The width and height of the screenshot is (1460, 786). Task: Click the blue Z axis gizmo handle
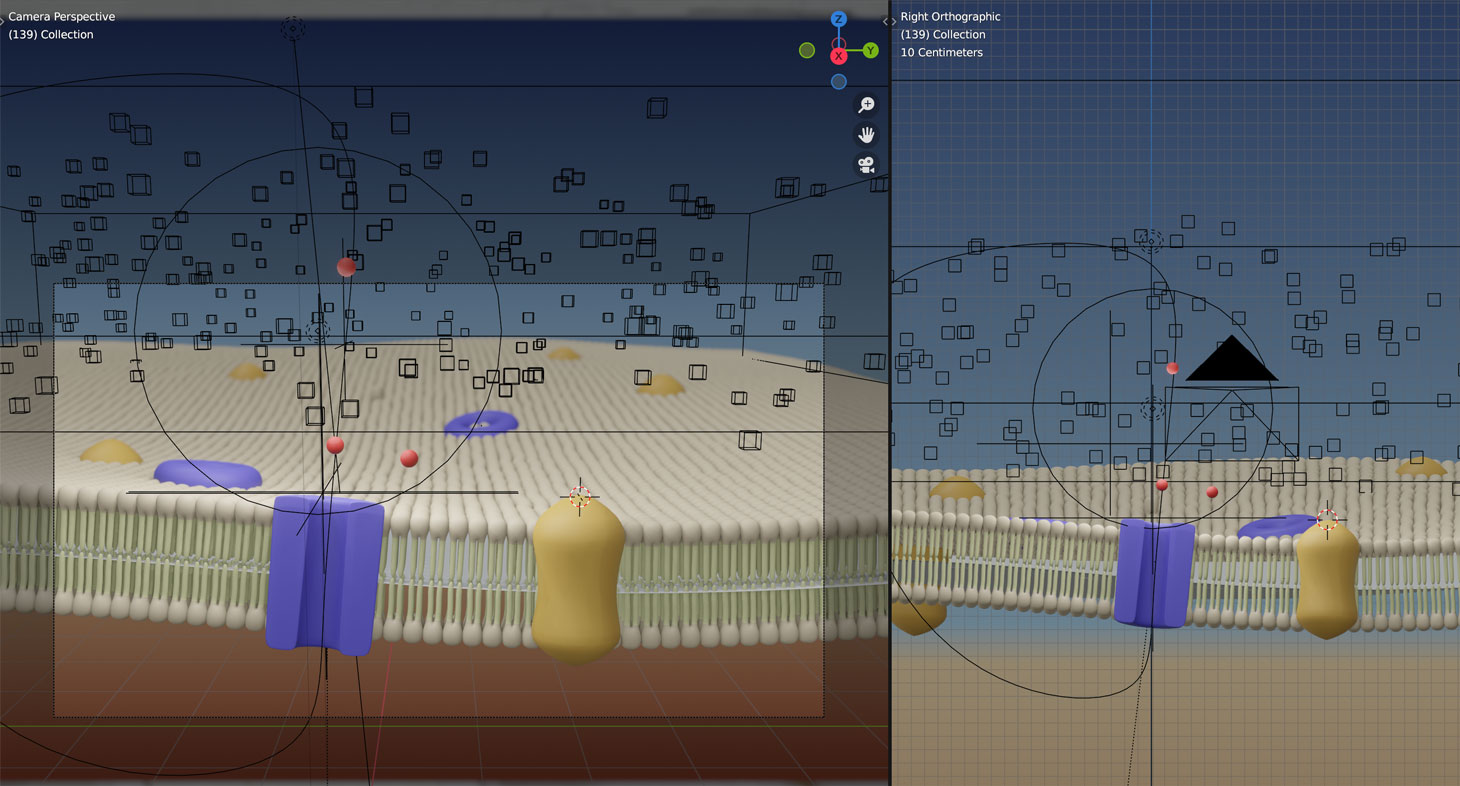coord(839,19)
